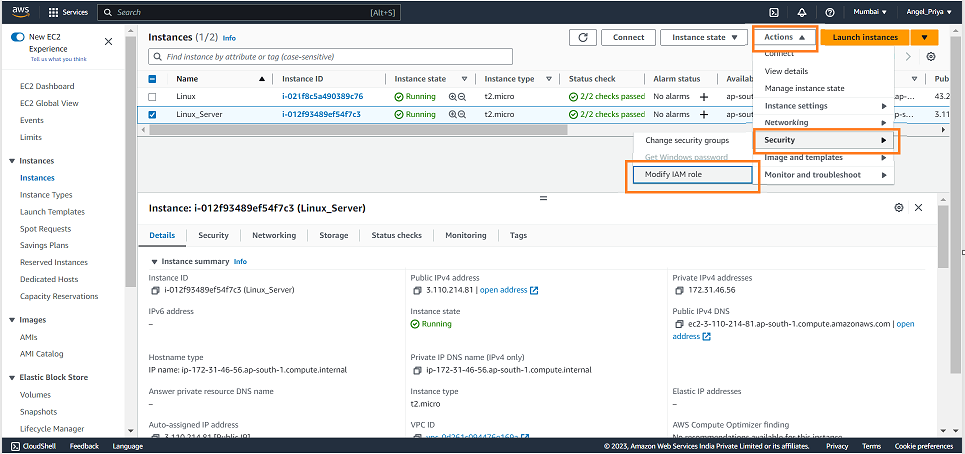Close the instance detail panel
This screenshot has width=965, height=454.
[918, 208]
